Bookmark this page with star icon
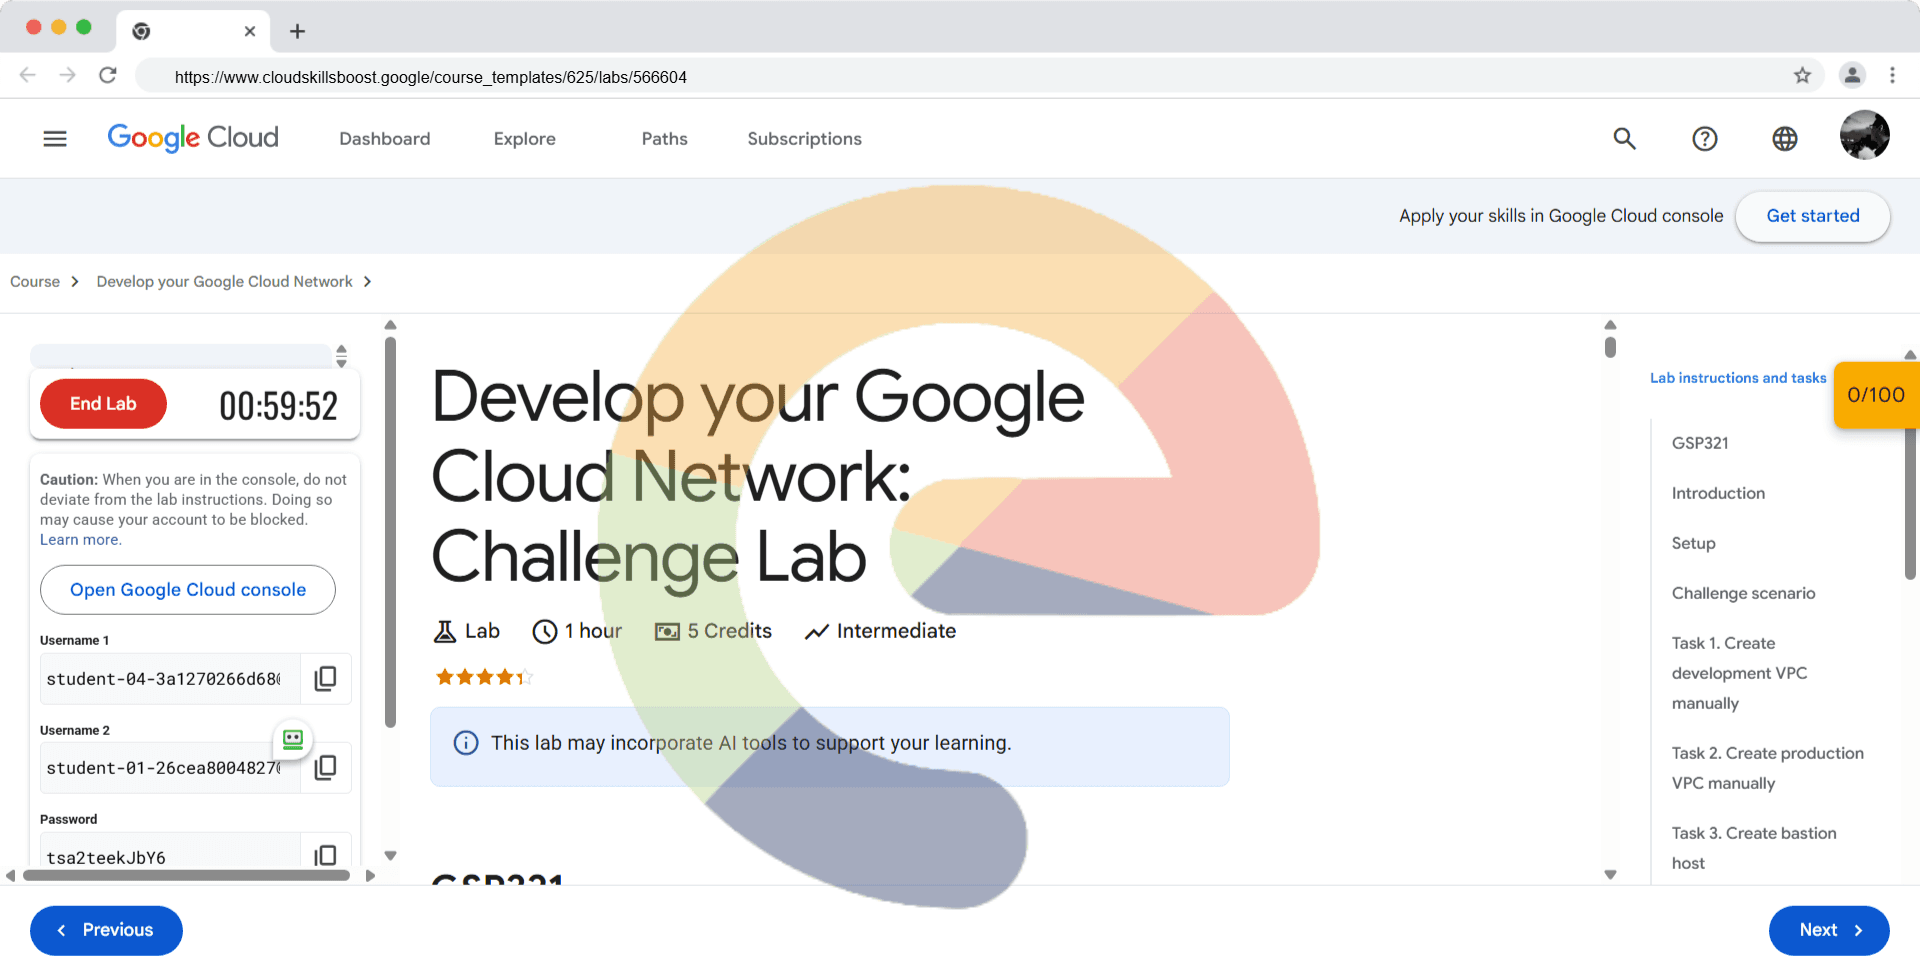 click(1802, 76)
